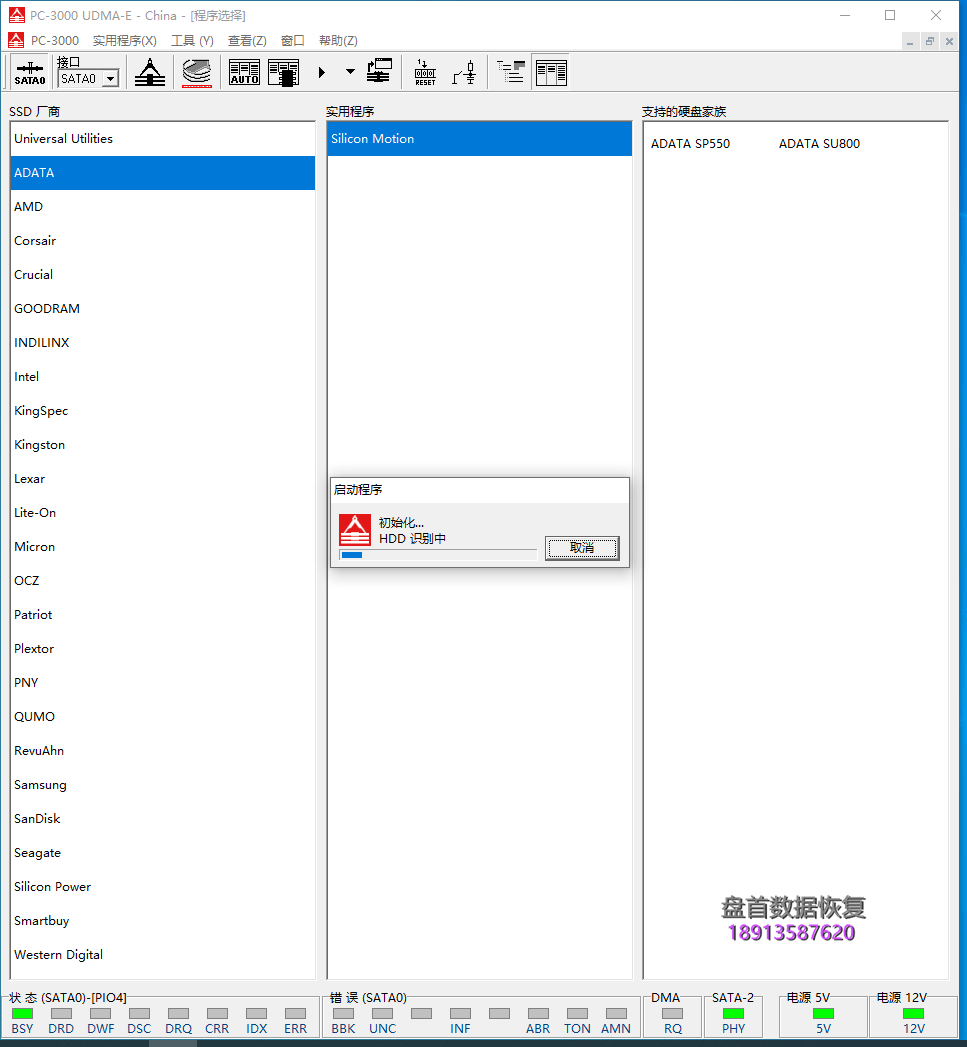Image resolution: width=967 pixels, height=1047 pixels.
Task: Select Patriot vendor
Action: 163,615
